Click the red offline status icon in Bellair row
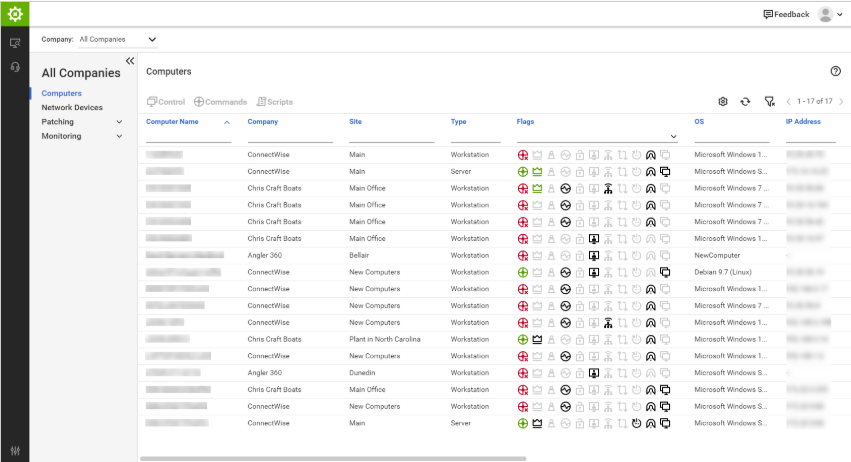Viewport: 851px width, 462px height. click(x=523, y=255)
